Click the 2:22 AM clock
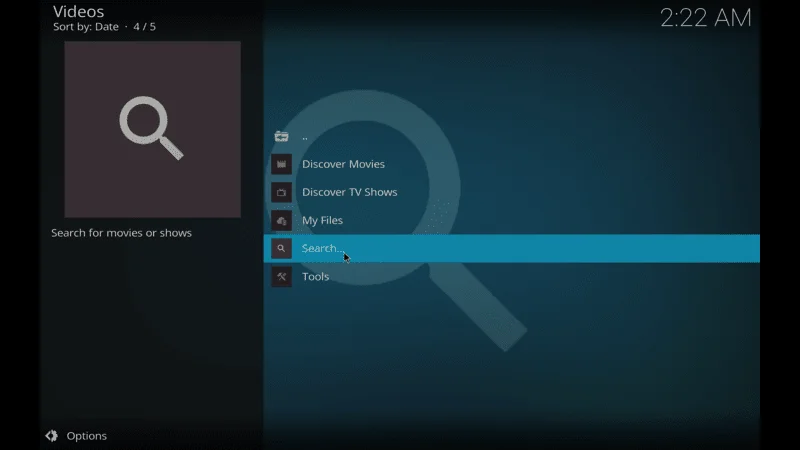 (706, 18)
